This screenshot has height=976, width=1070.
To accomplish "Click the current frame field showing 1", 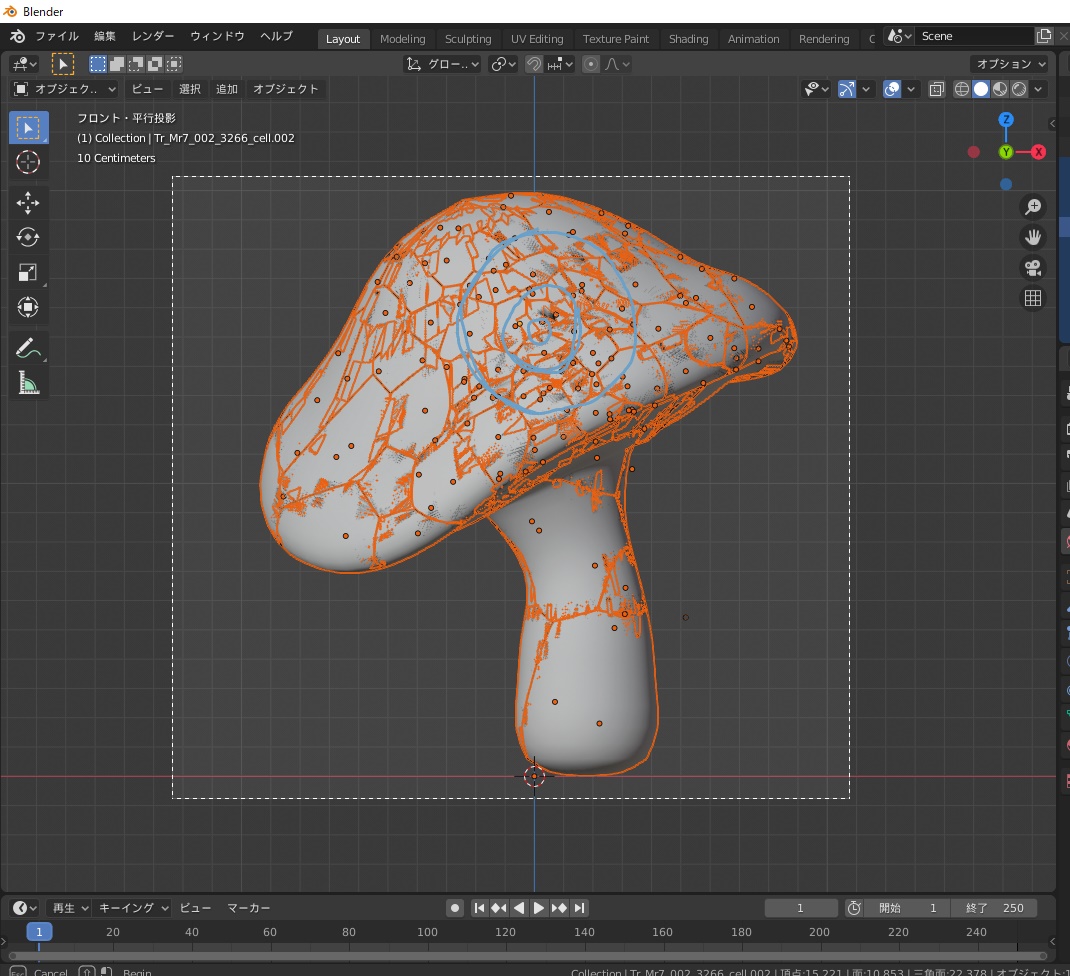I will tap(800, 907).
